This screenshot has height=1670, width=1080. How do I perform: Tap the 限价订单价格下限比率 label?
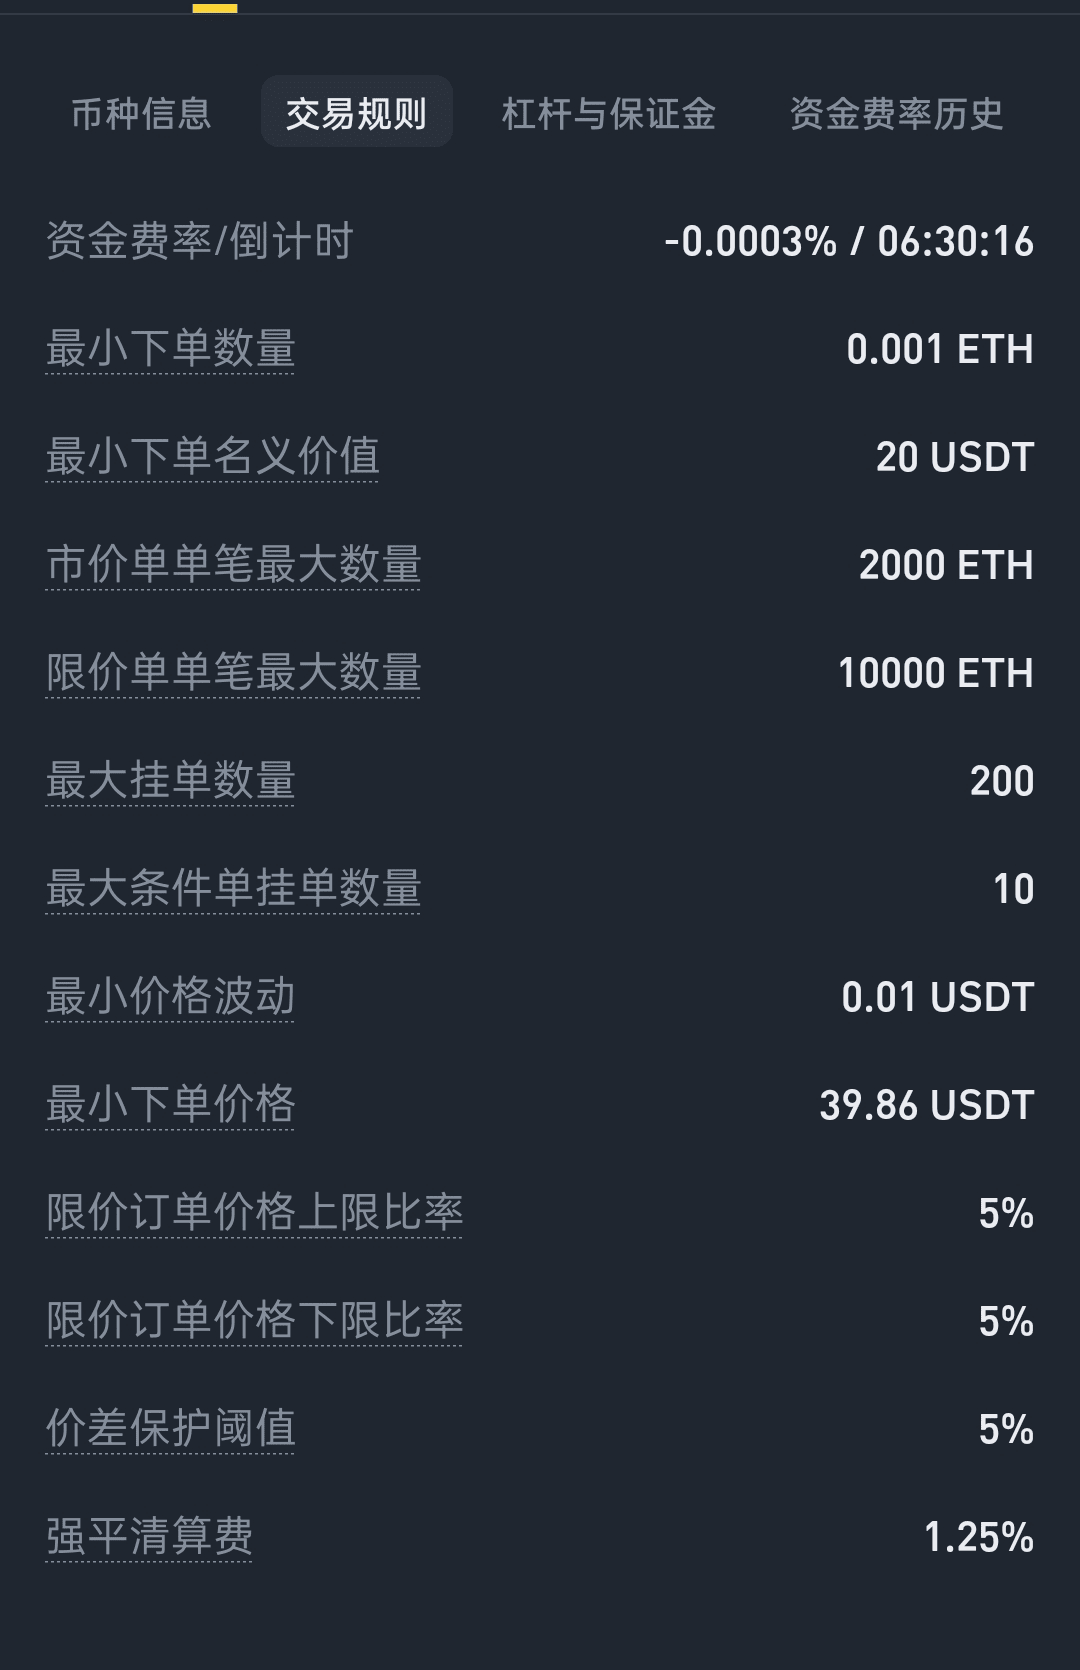[x=254, y=1321]
